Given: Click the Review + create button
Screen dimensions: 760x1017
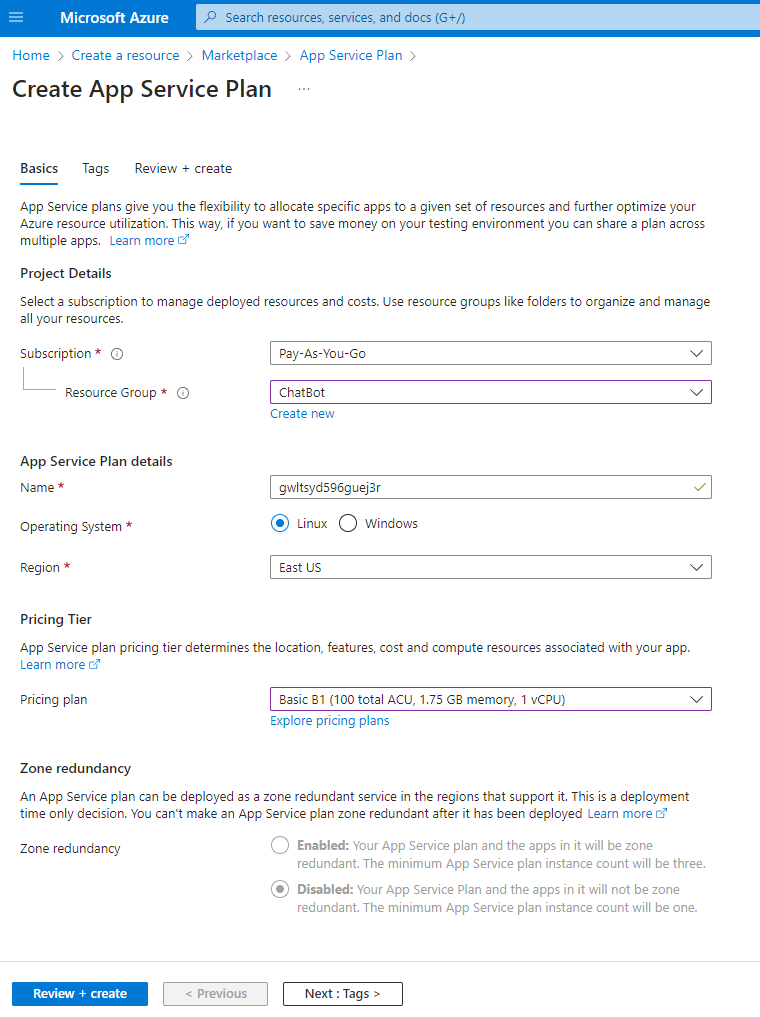Looking at the screenshot, I should click(80, 994).
